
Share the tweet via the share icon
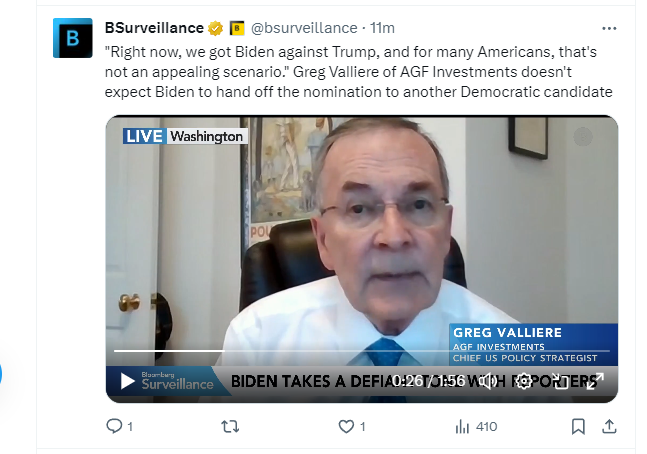608,427
